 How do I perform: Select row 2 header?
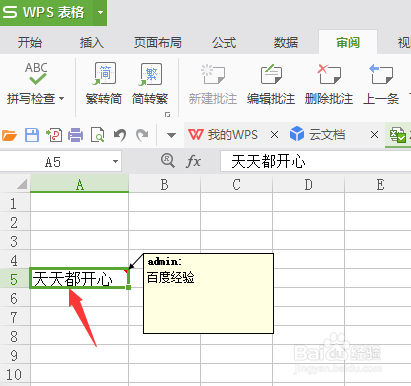click(x=15, y=222)
